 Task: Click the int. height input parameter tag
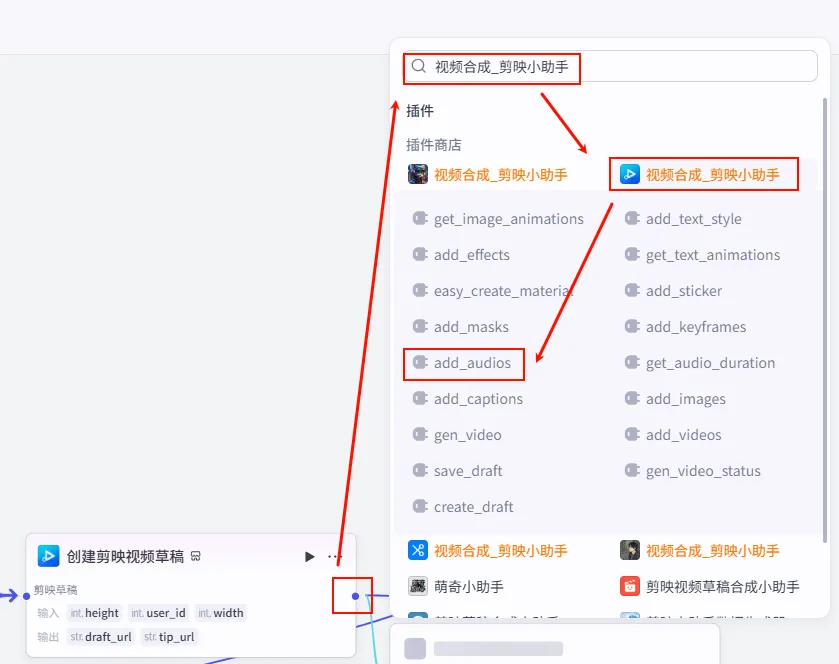94,613
